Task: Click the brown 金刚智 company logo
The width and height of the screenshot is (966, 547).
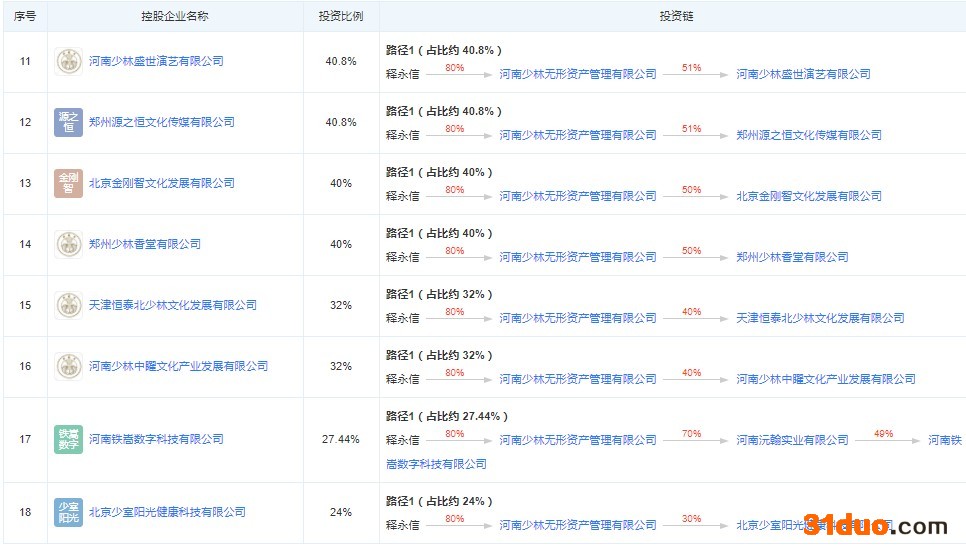Action: [68, 183]
